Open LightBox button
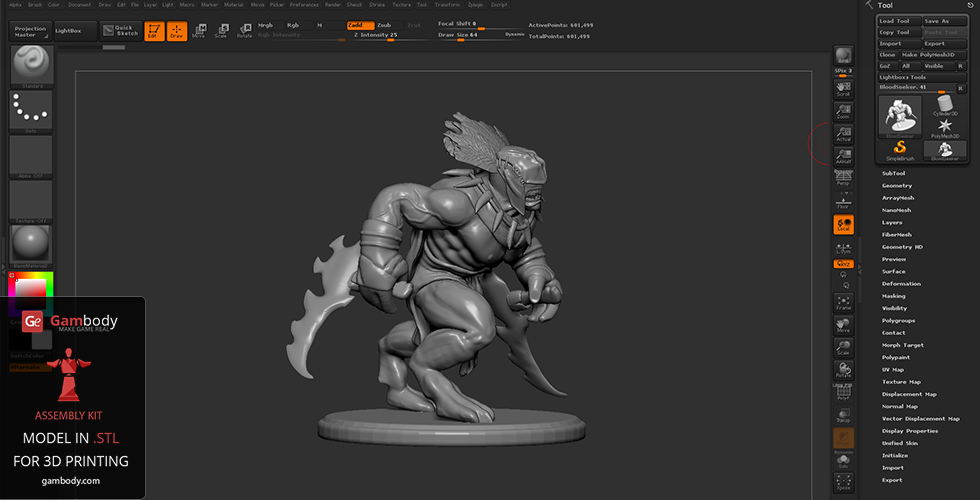 pyautogui.click(x=76, y=31)
